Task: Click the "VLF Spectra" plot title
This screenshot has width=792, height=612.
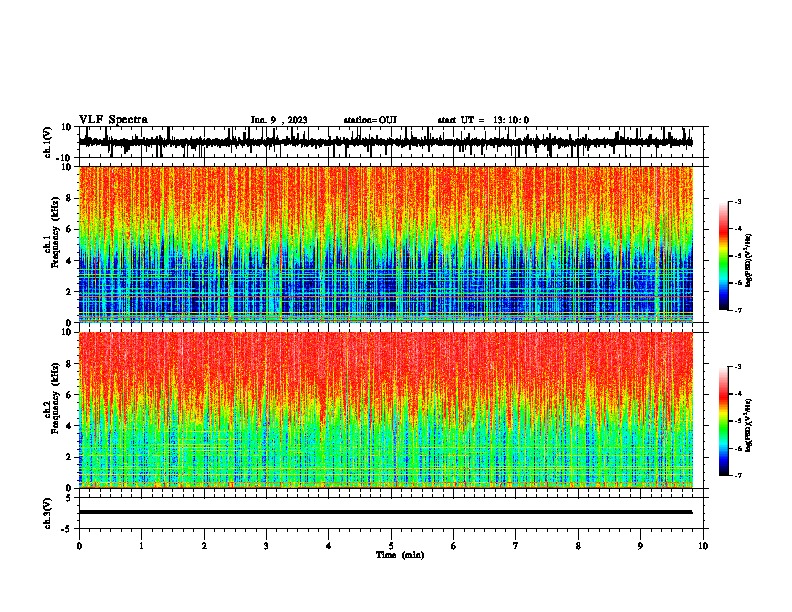Action: (113, 120)
